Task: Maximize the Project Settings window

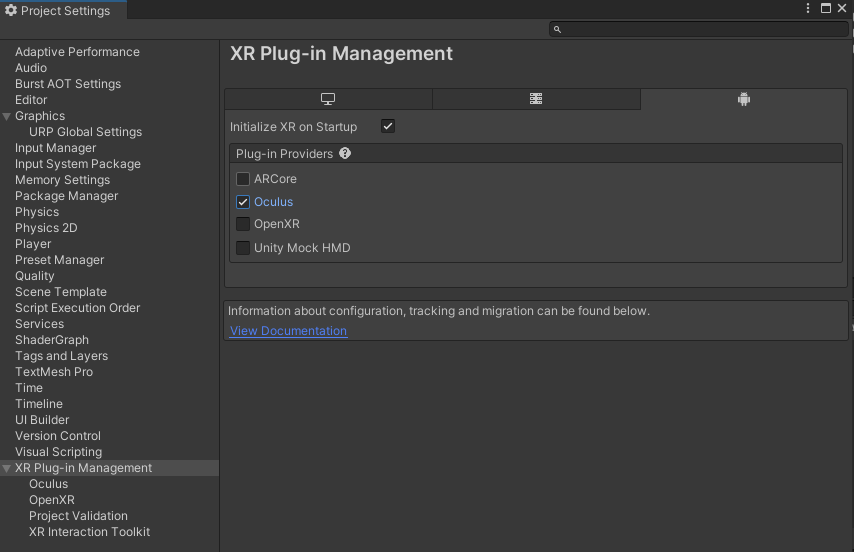Action: coord(826,9)
